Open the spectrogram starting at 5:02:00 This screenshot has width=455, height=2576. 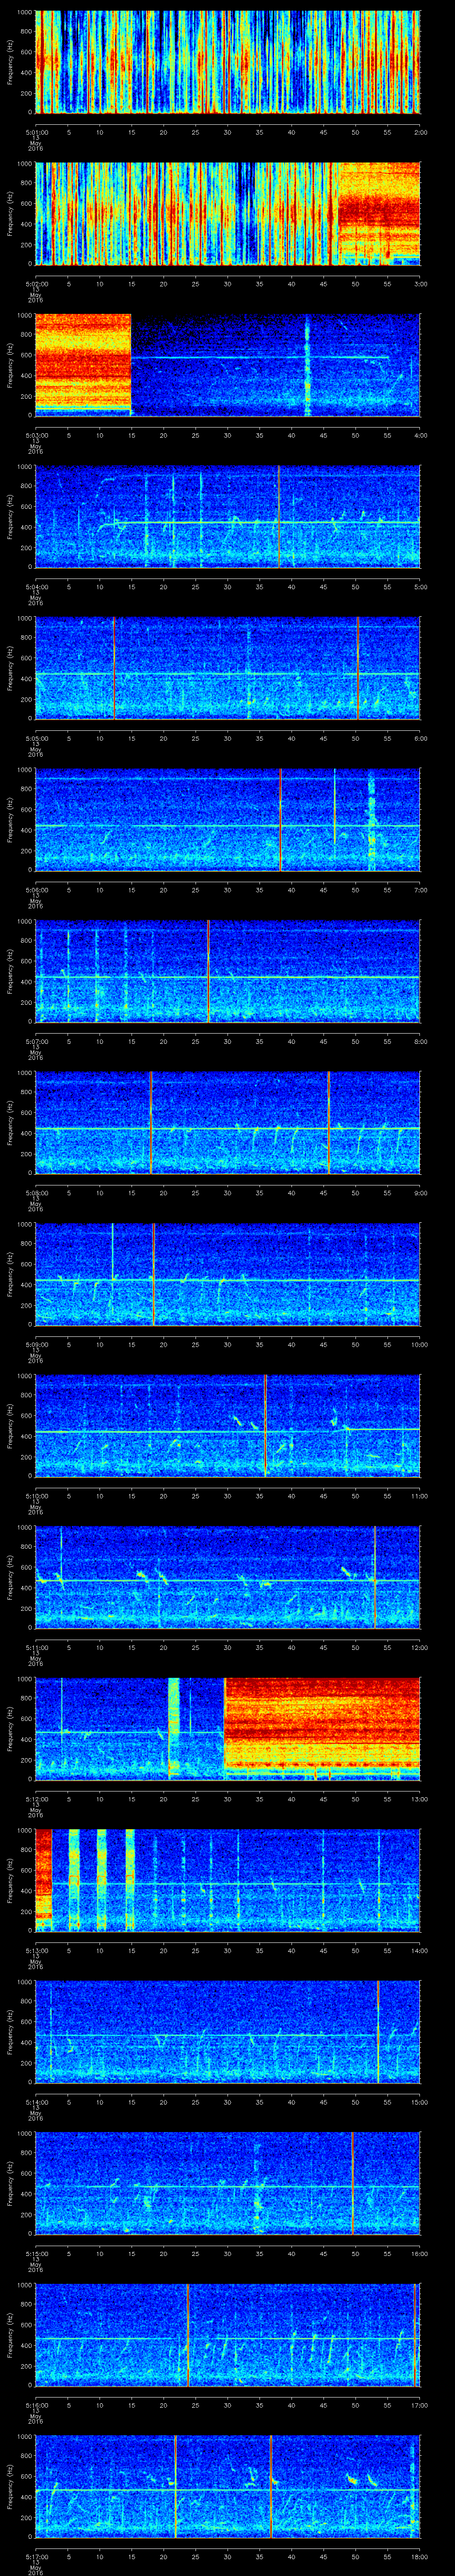pyautogui.click(x=227, y=213)
